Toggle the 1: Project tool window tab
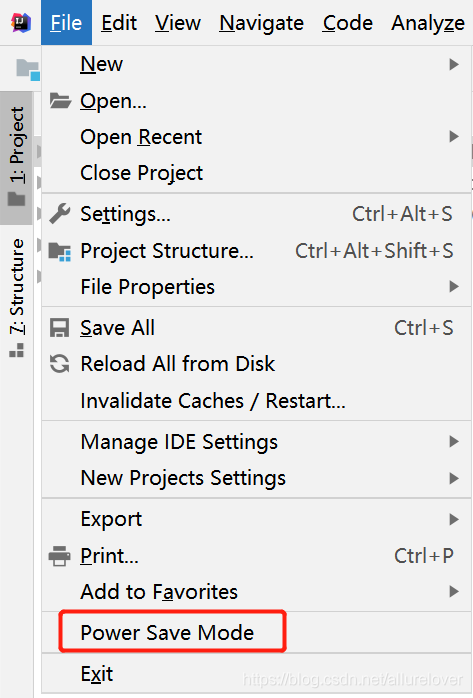Screen dimensions: 473x698 (17, 158)
